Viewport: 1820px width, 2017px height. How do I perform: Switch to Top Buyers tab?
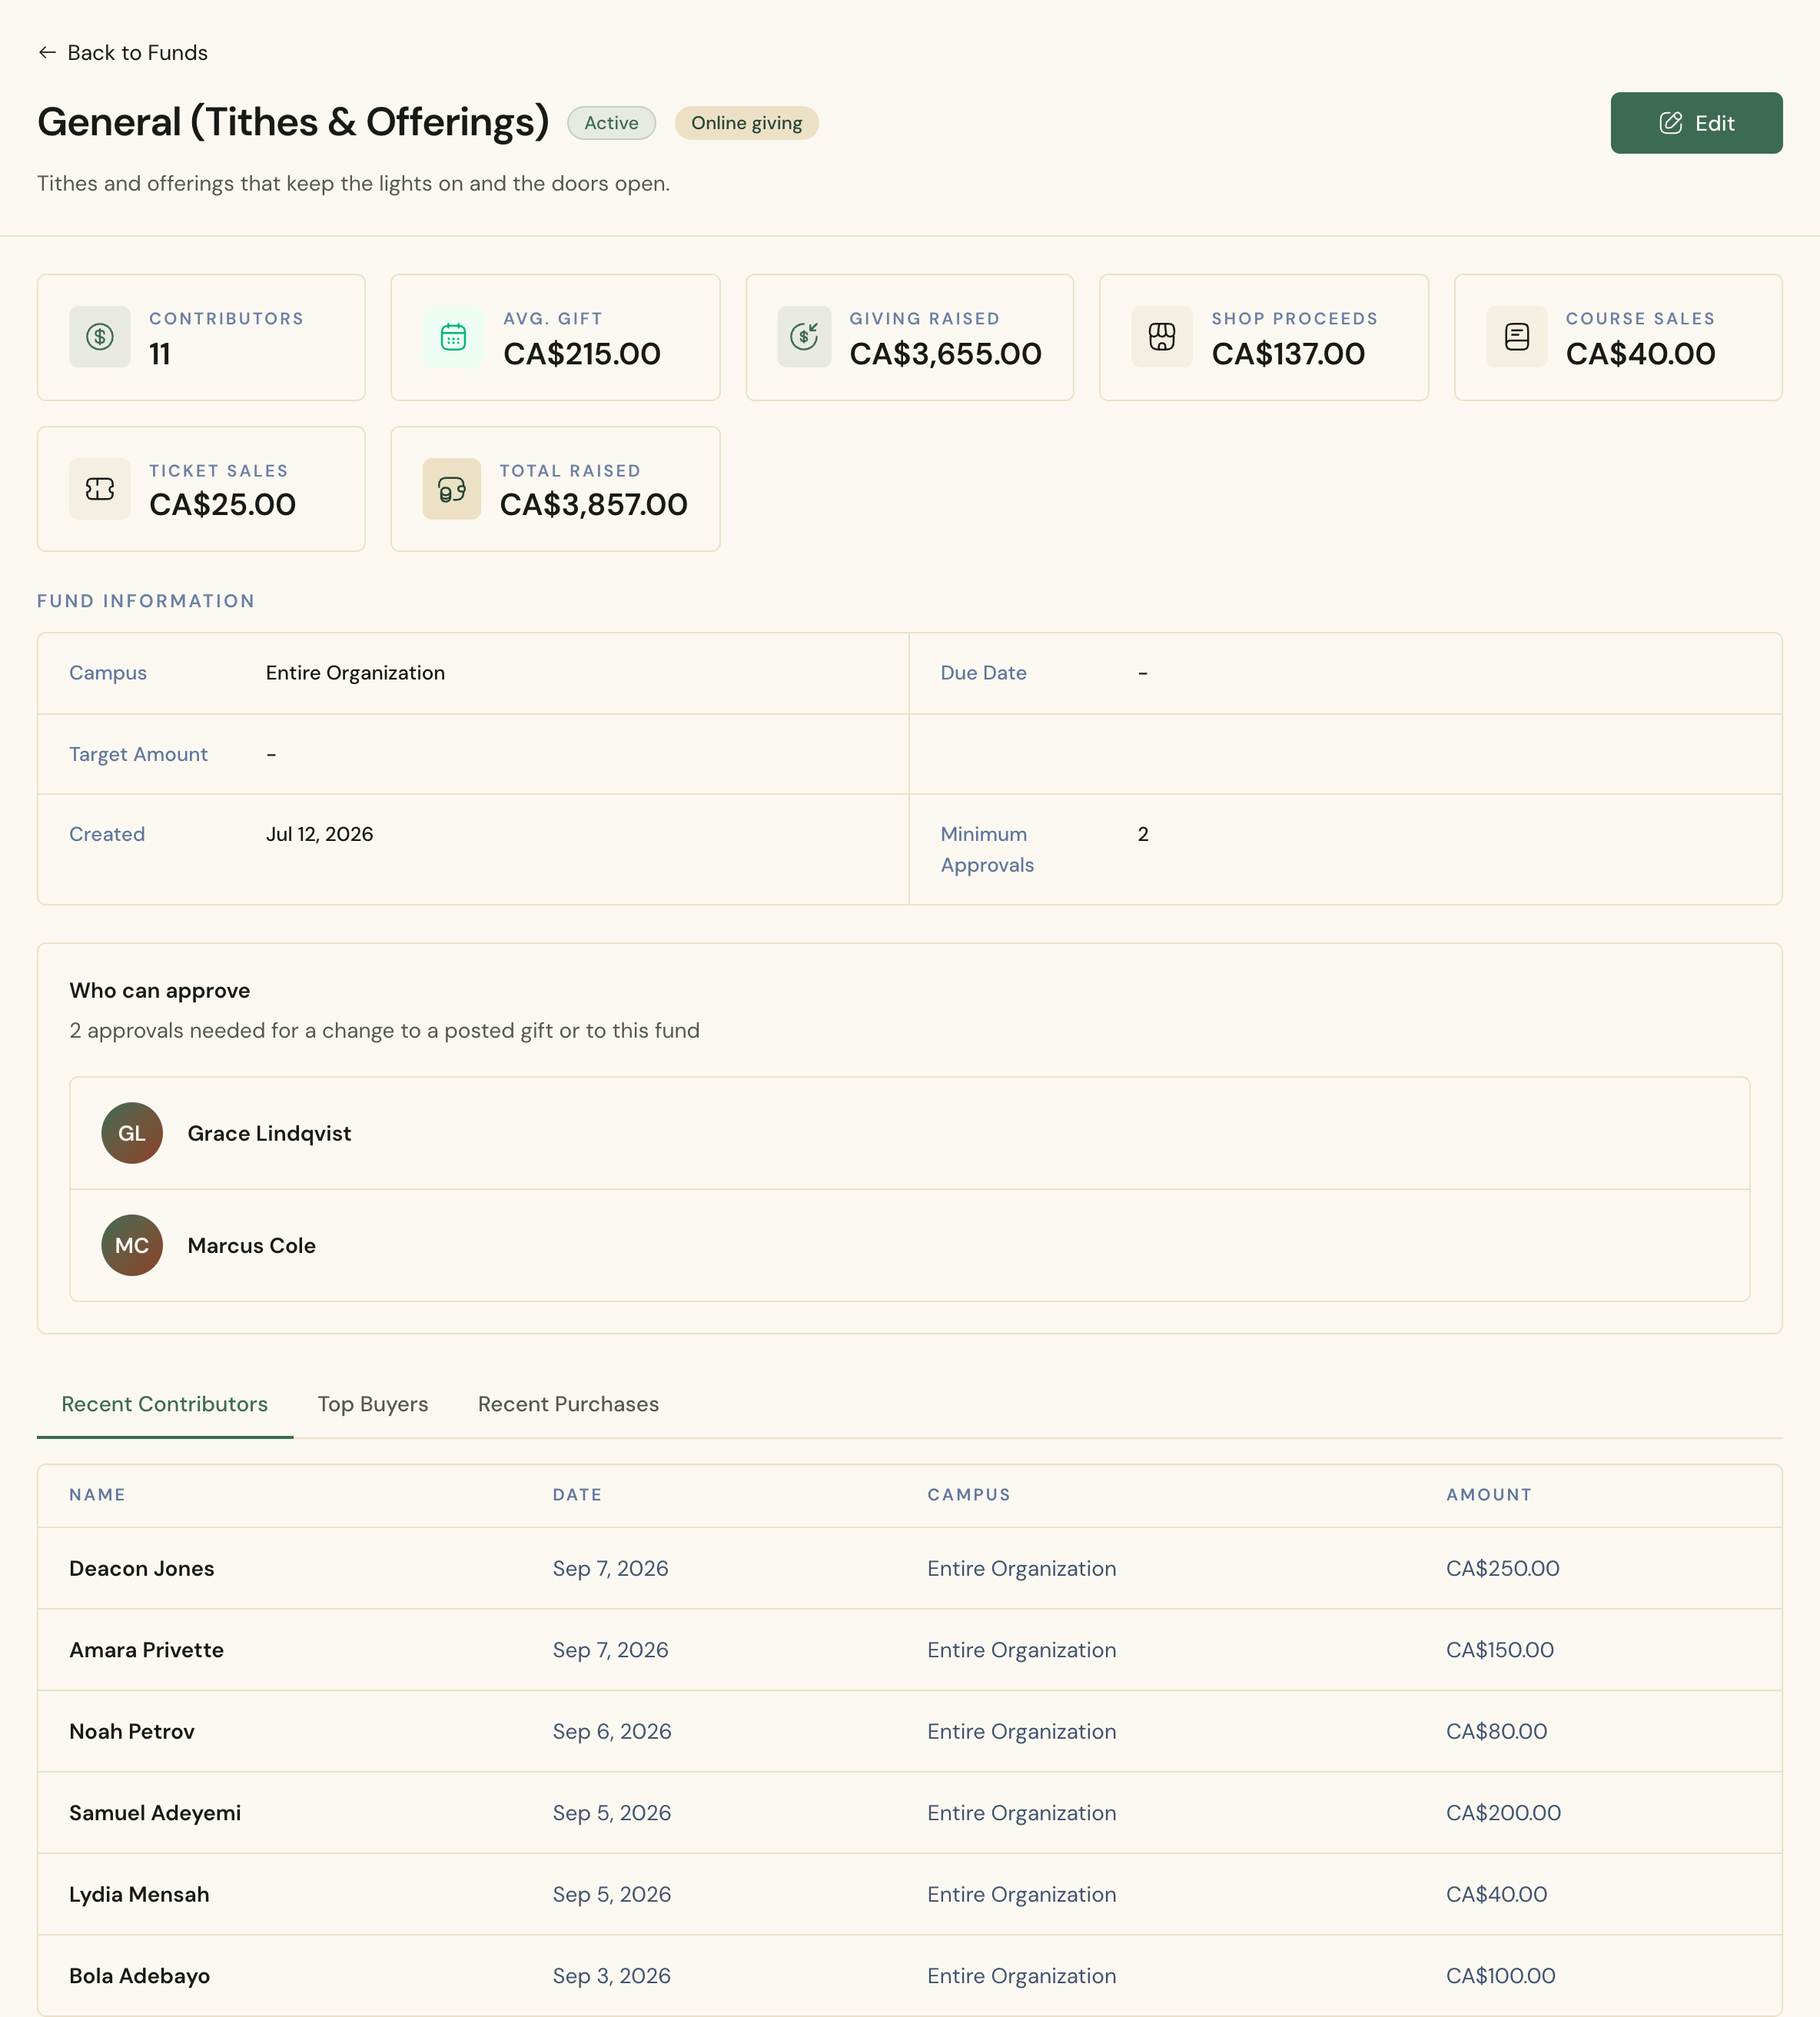(x=373, y=1404)
